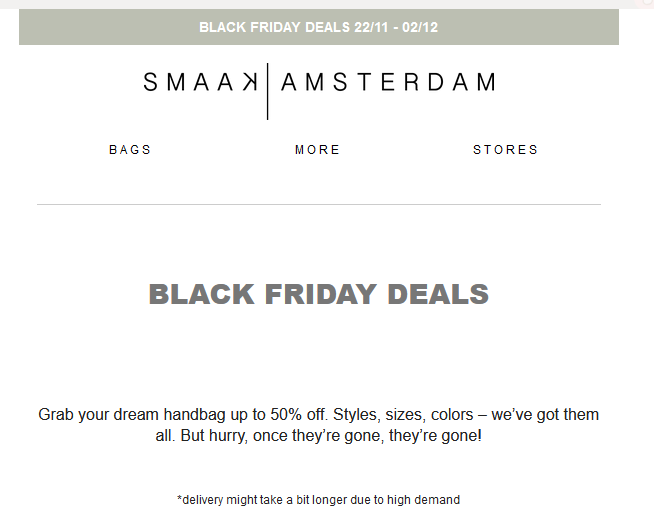Select the MORE navigation item
The width and height of the screenshot is (654, 523).
(x=317, y=150)
